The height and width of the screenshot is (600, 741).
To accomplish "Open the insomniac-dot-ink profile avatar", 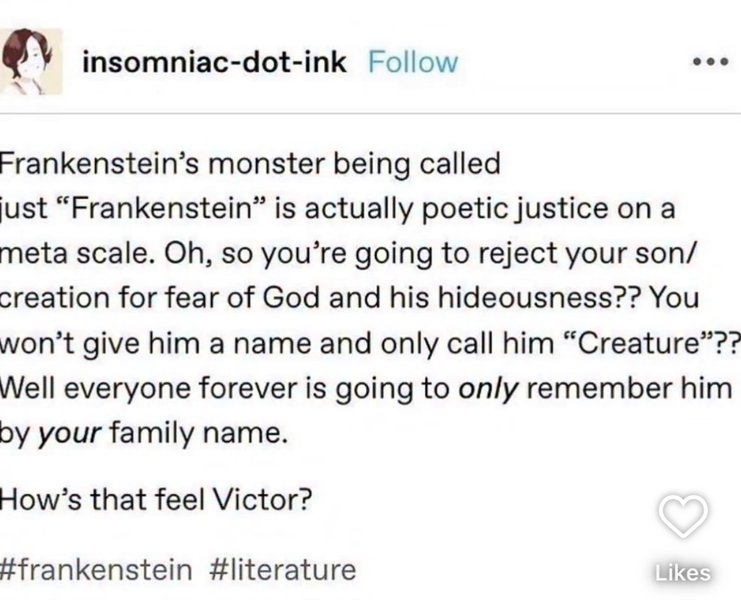I will [31, 61].
